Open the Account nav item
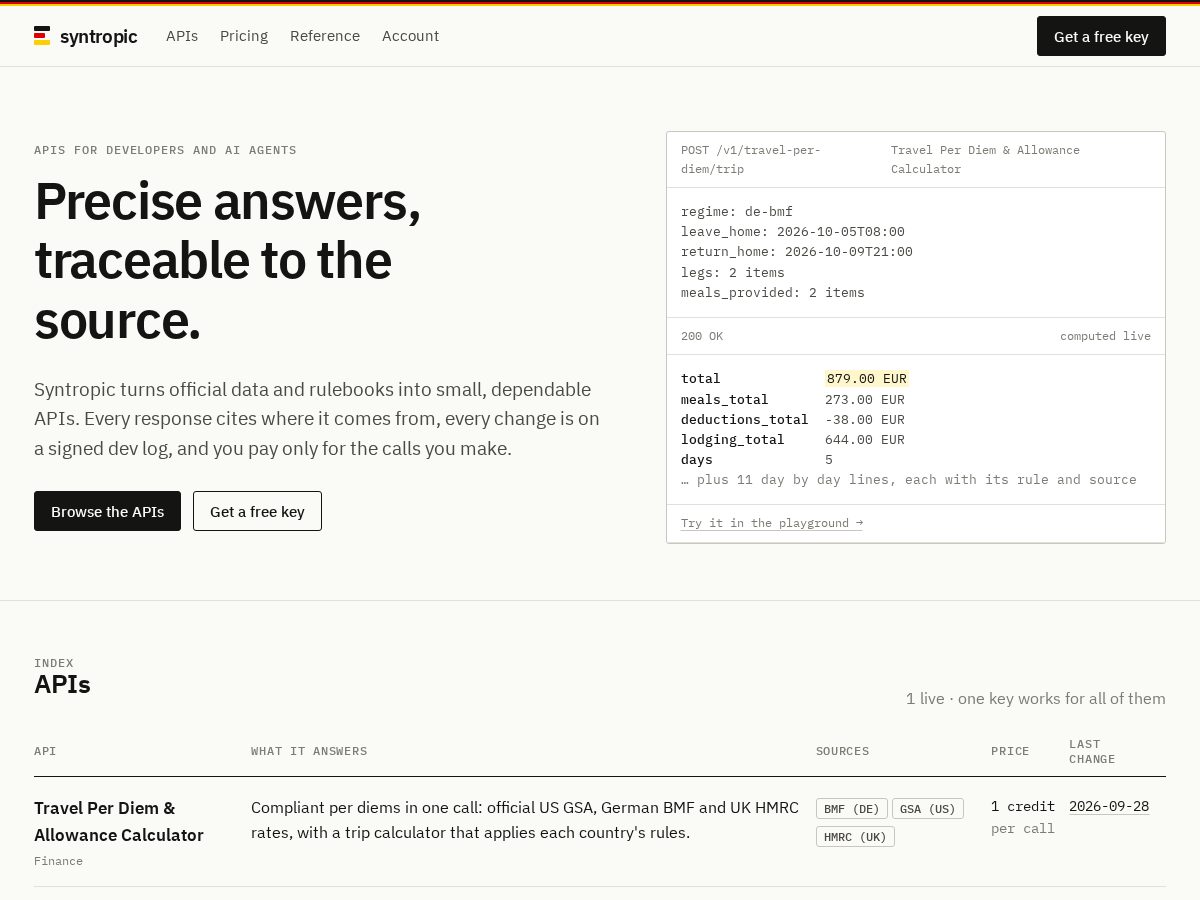This screenshot has height=900, width=1200. pyautogui.click(x=410, y=36)
